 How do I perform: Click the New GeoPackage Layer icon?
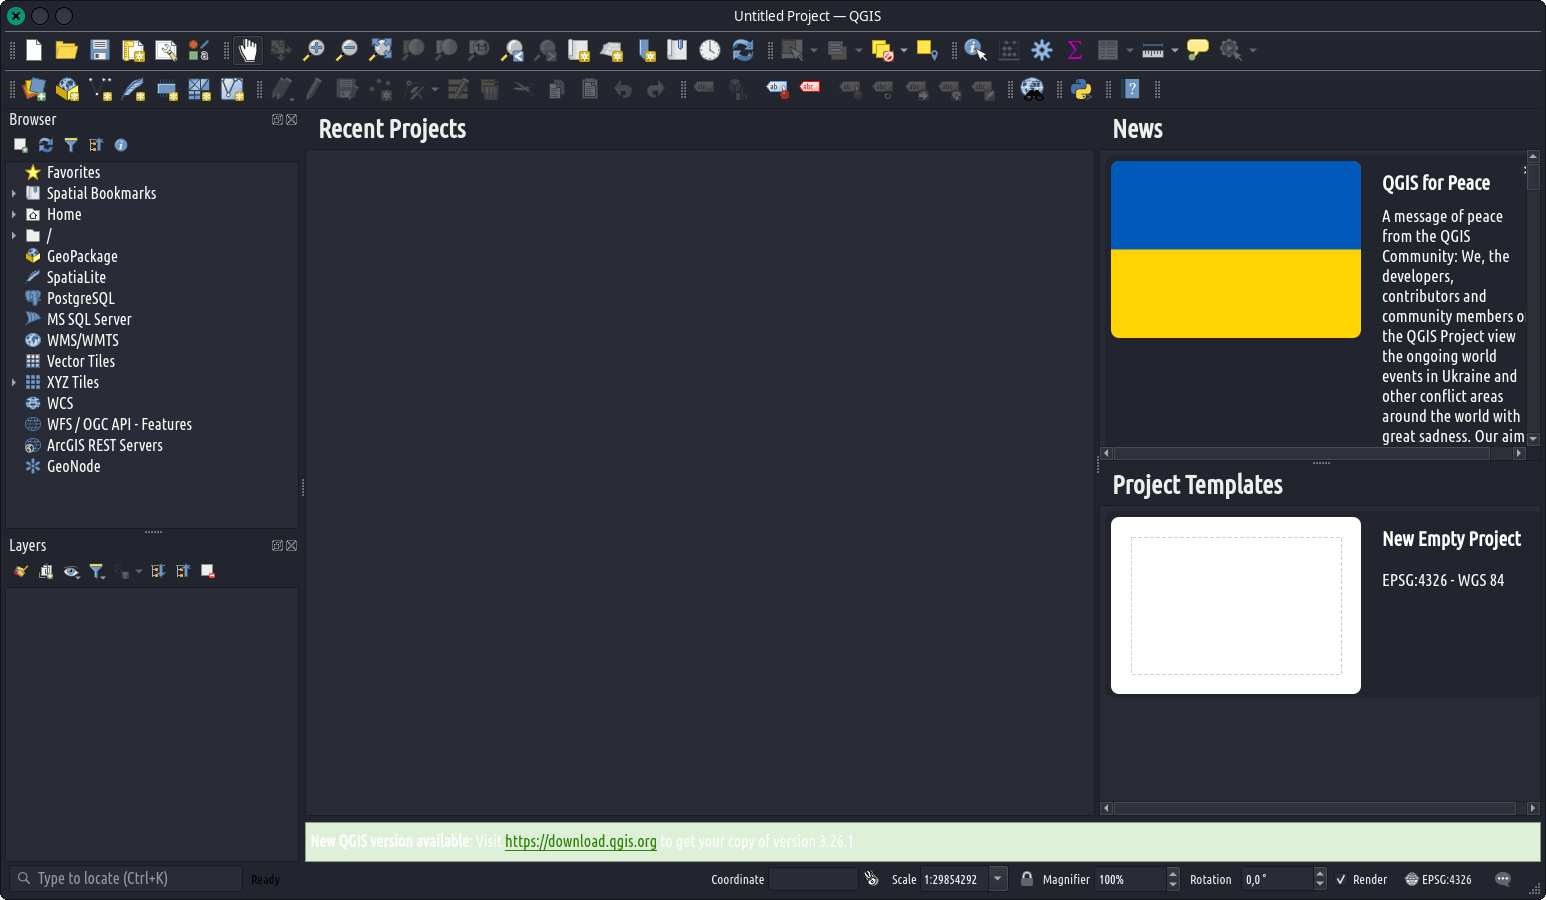(67, 89)
